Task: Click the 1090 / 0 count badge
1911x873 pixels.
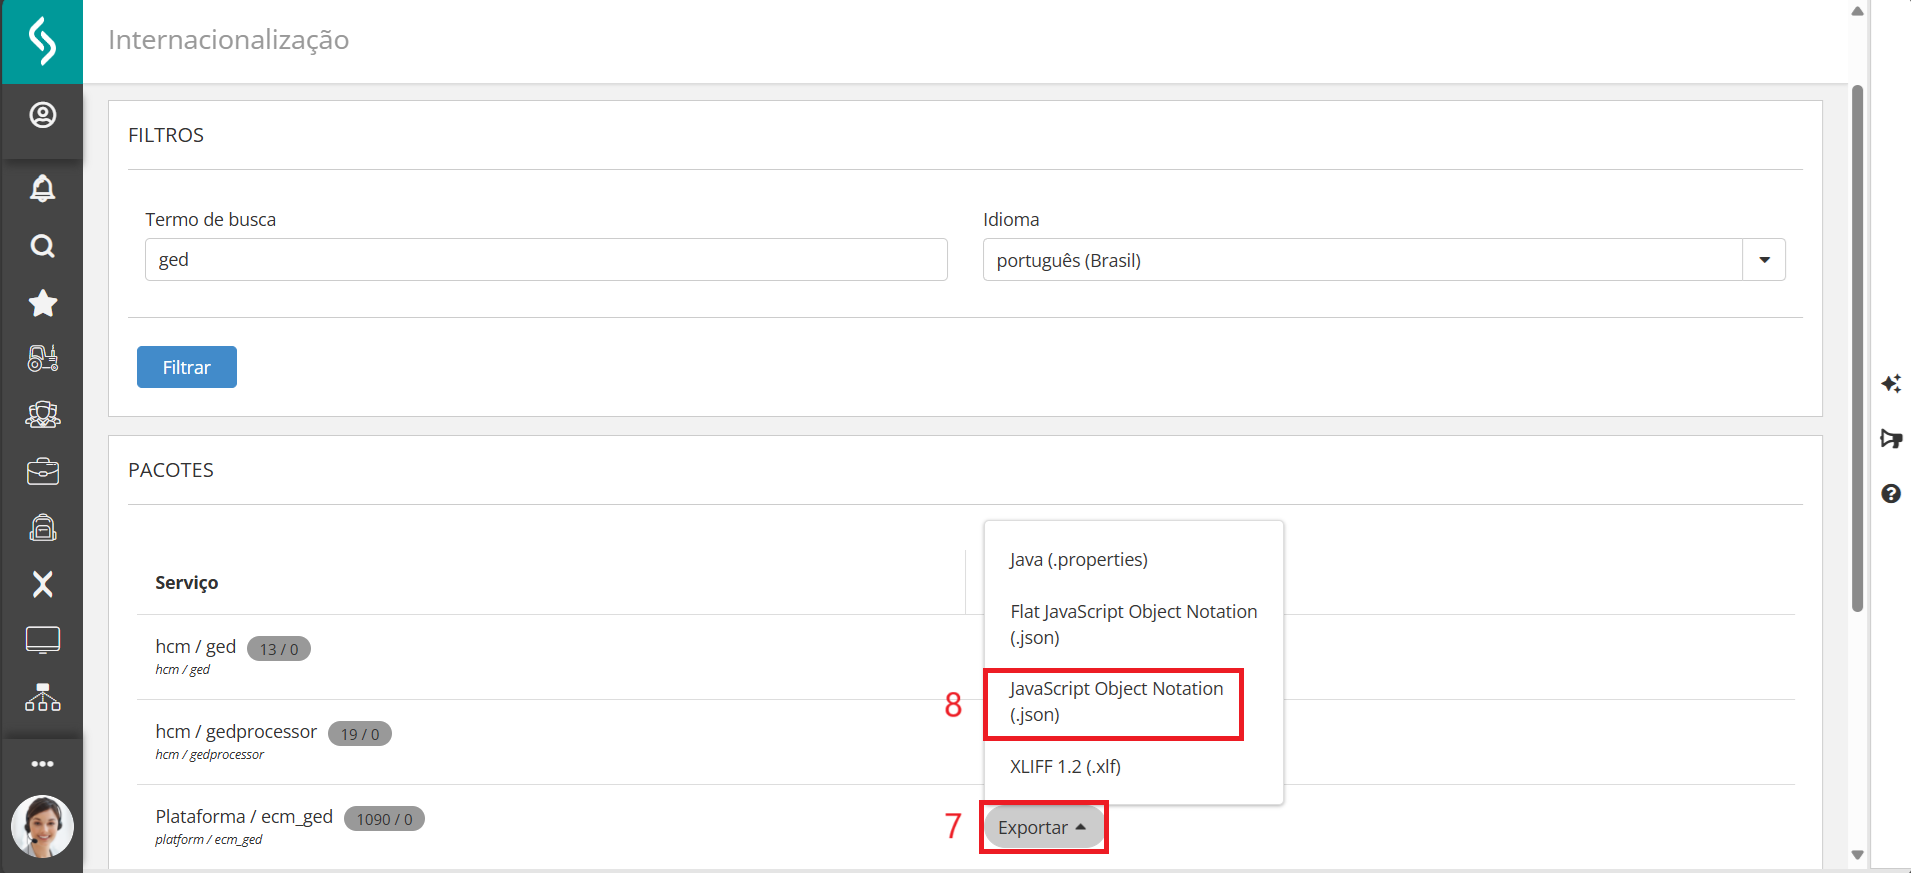Action: pyautogui.click(x=384, y=819)
